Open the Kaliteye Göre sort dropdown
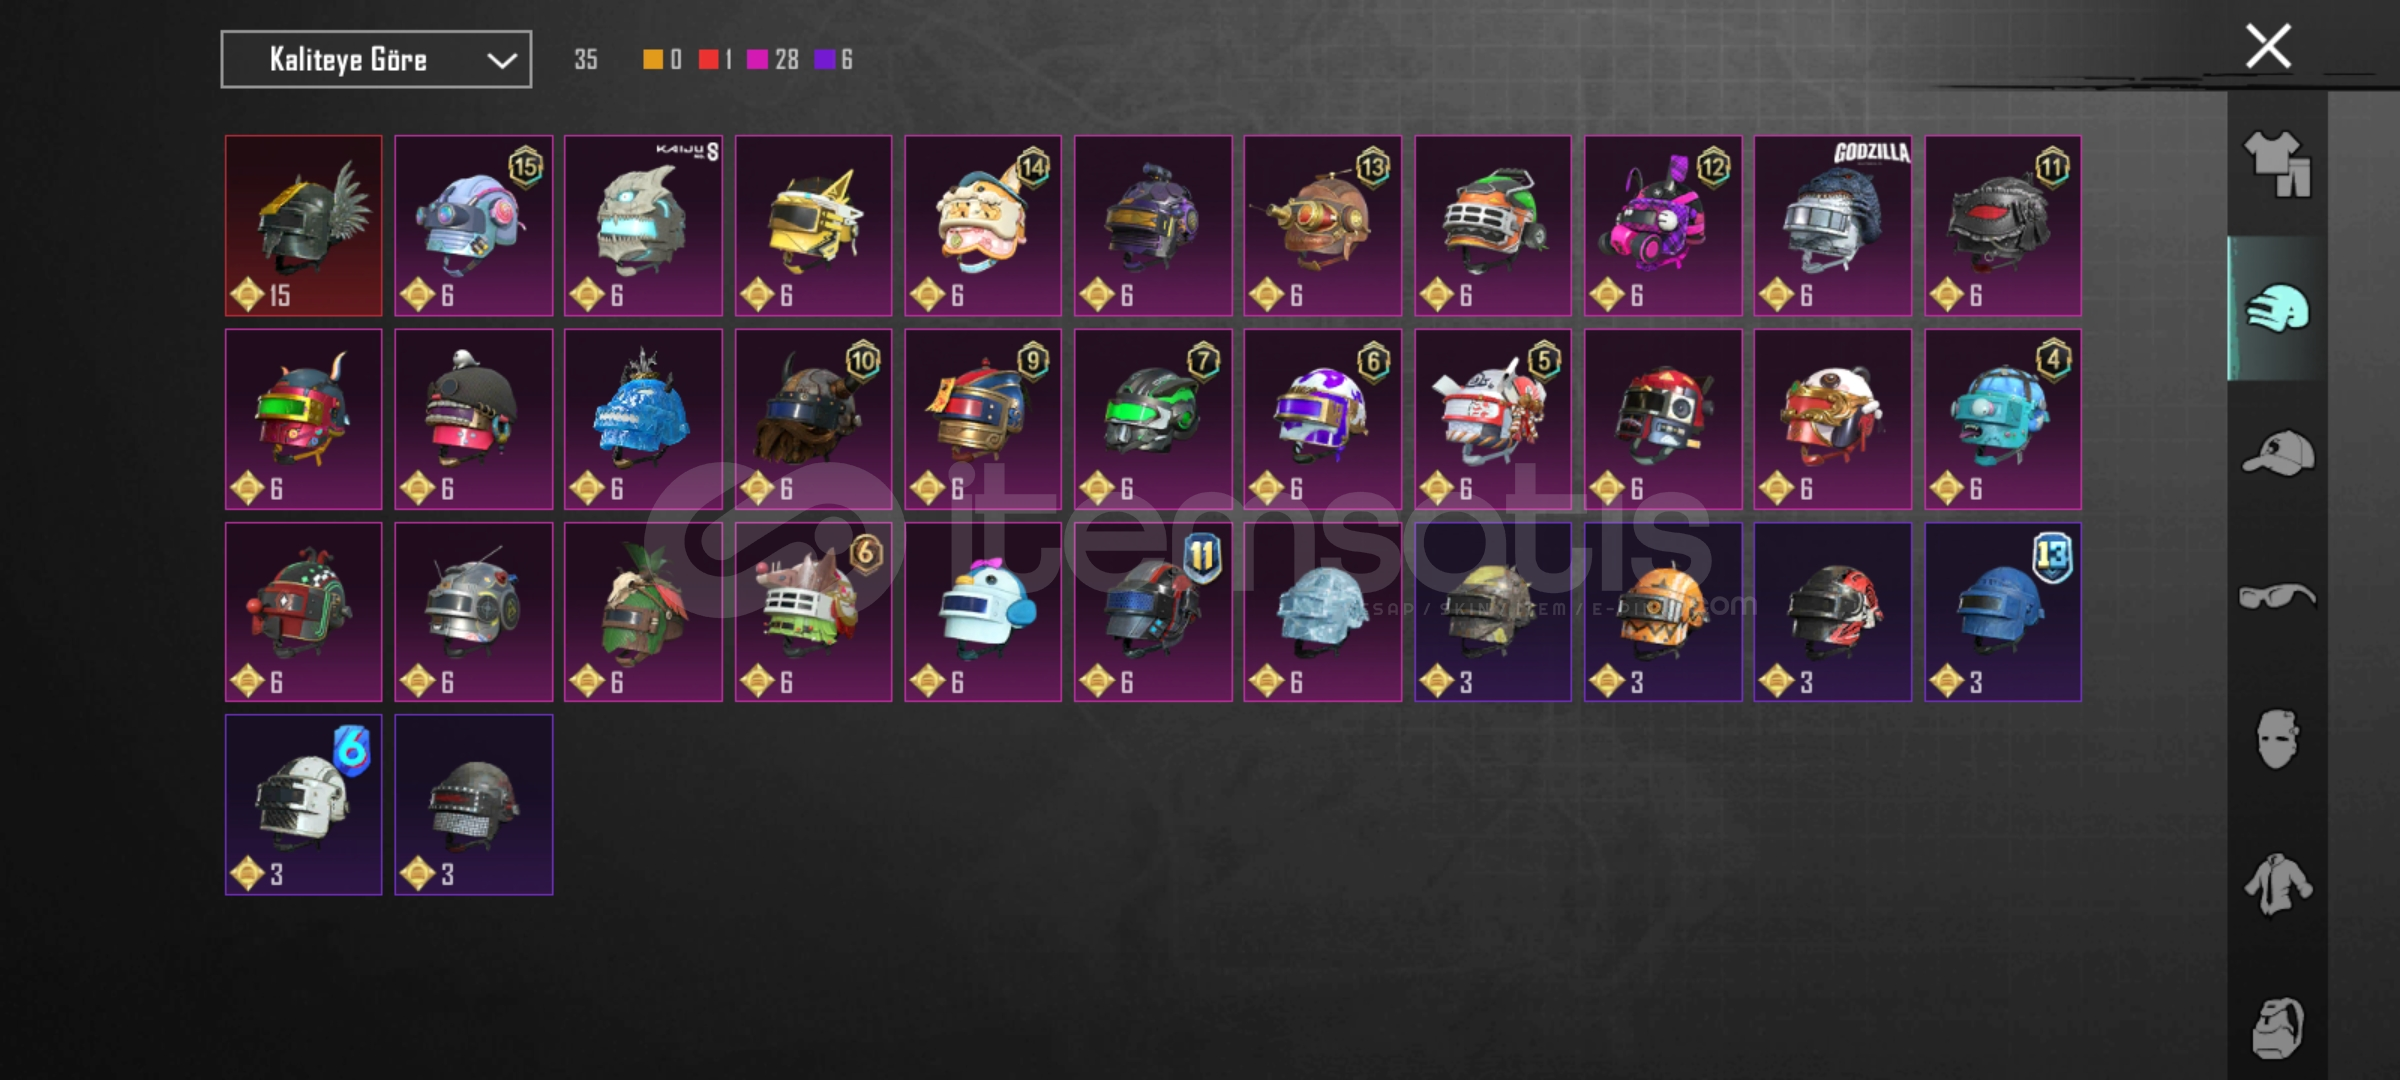 point(376,60)
